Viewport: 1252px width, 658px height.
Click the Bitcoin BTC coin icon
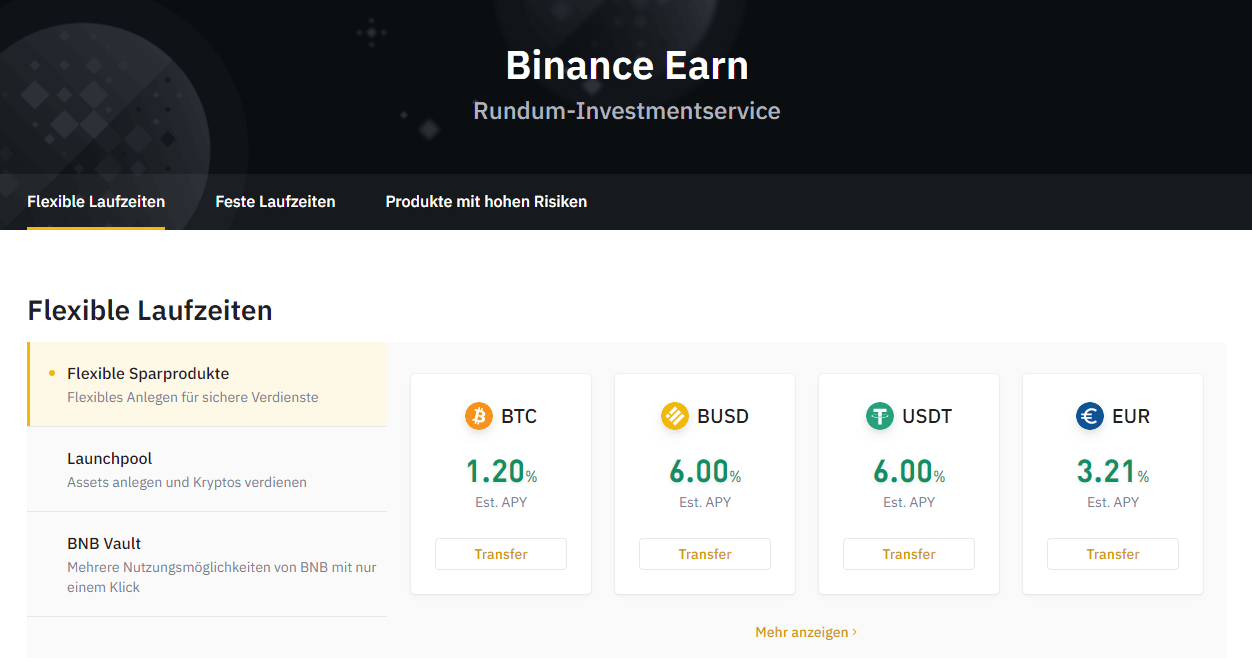point(479,416)
